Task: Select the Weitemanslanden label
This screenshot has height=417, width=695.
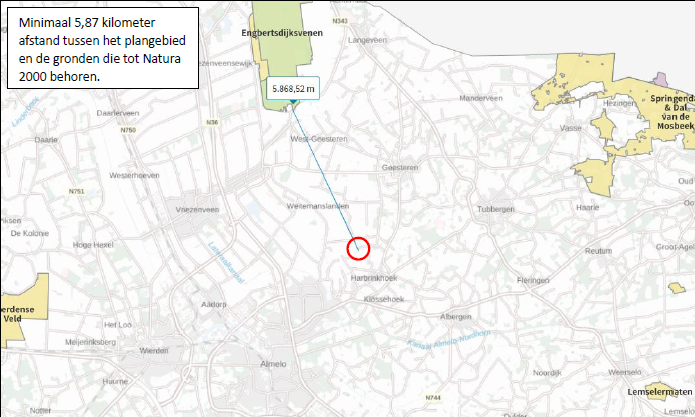Action: click(x=317, y=206)
